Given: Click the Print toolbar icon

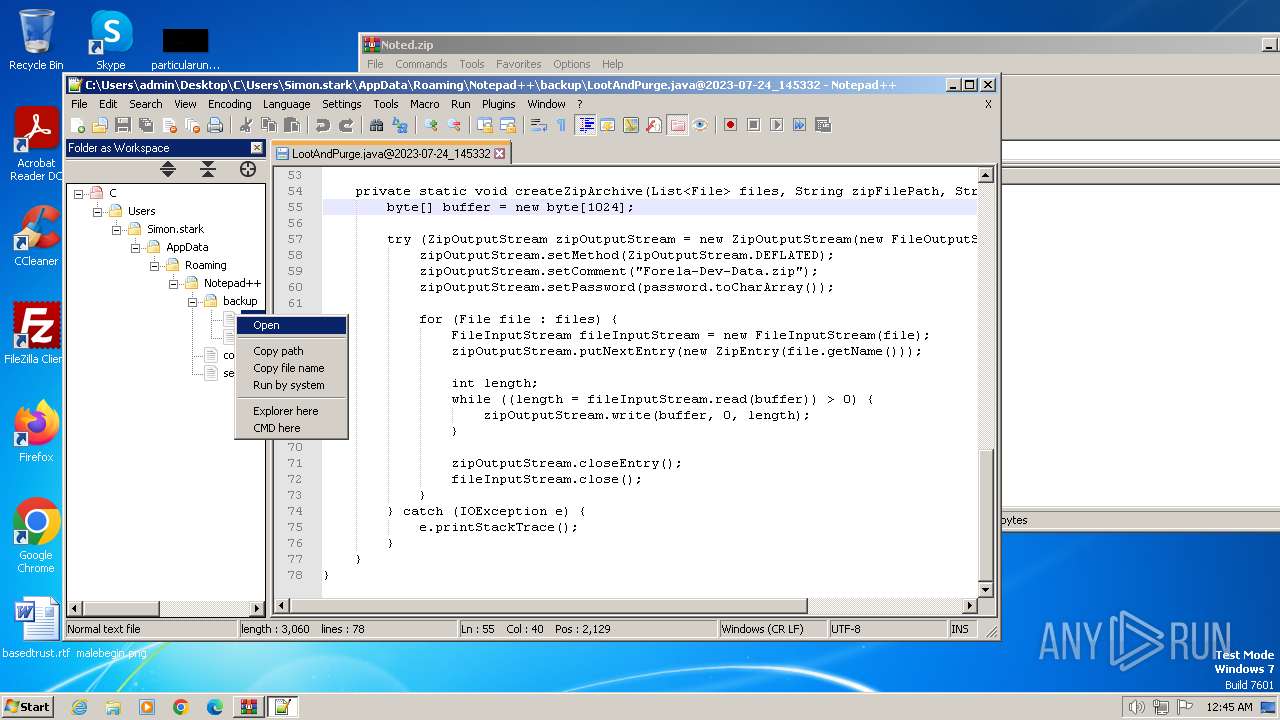Looking at the screenshot, I should (215, 125).
